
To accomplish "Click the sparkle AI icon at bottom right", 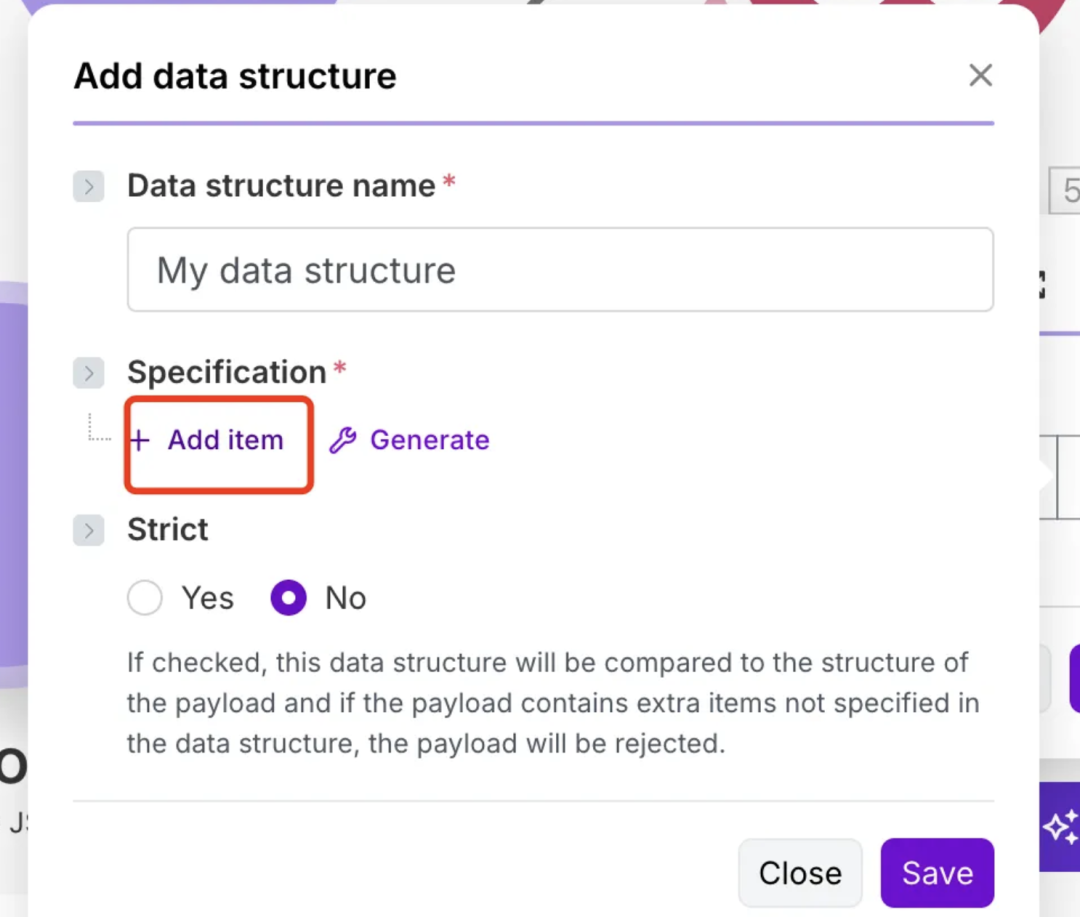I will (1060, 828).
